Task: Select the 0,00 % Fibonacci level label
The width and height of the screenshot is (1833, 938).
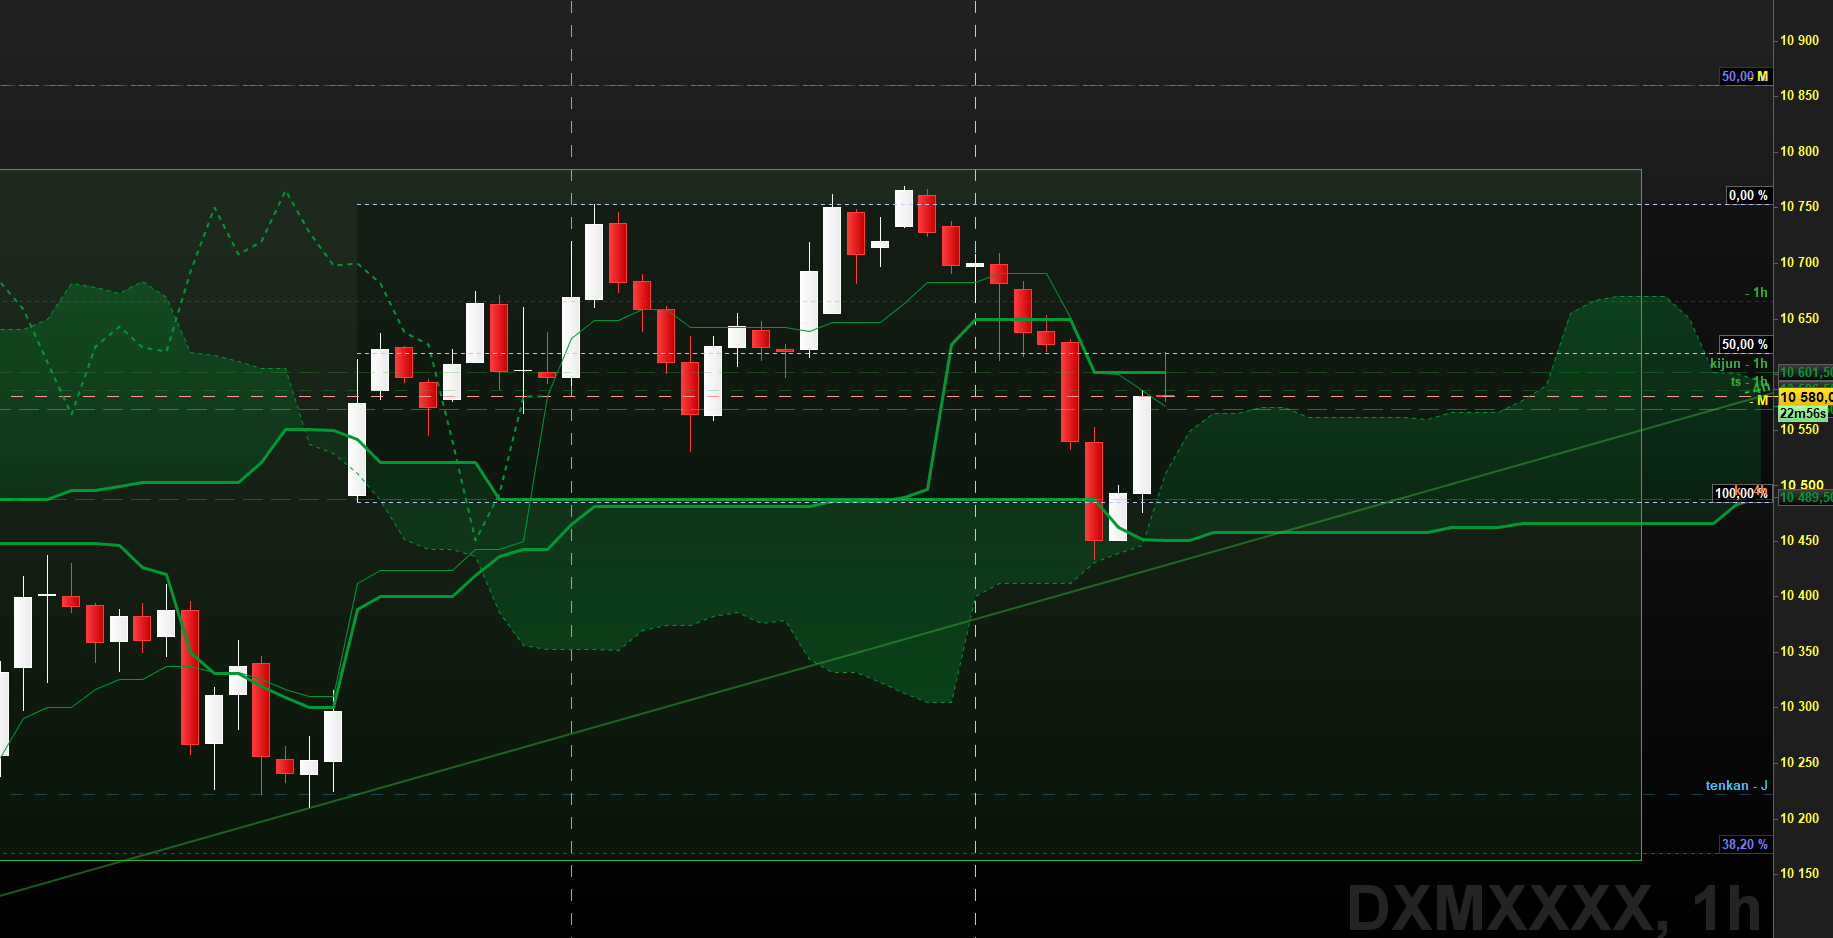Action: point(1748,196)
